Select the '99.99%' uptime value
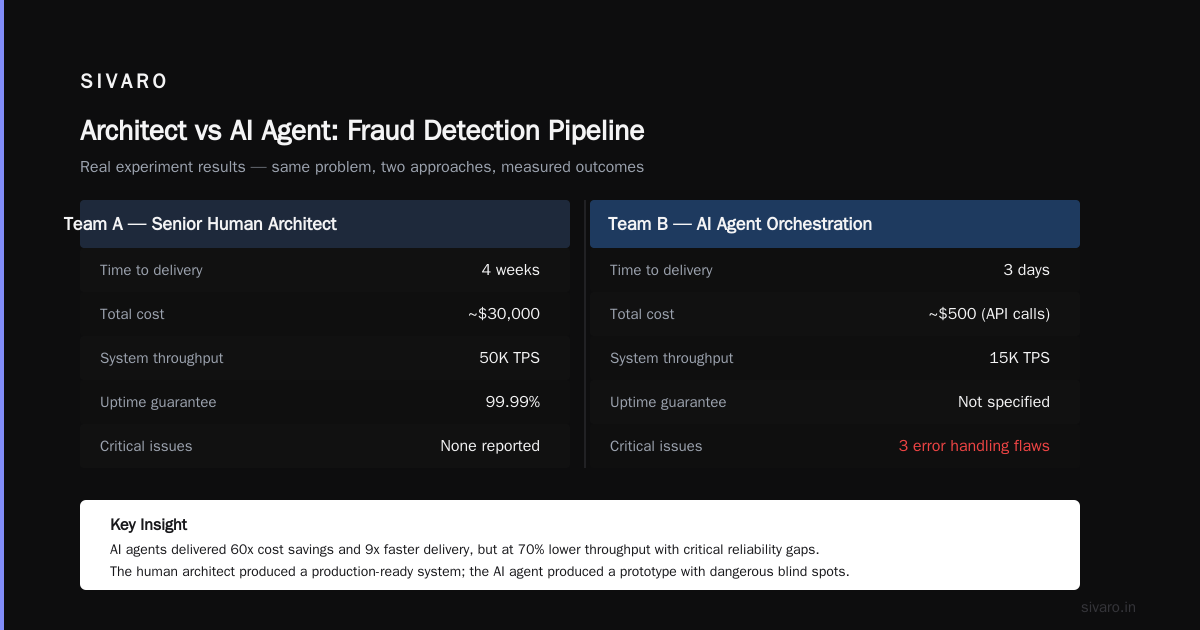The height and width of the screenshot is (630, 1200). tap(512, 402)
